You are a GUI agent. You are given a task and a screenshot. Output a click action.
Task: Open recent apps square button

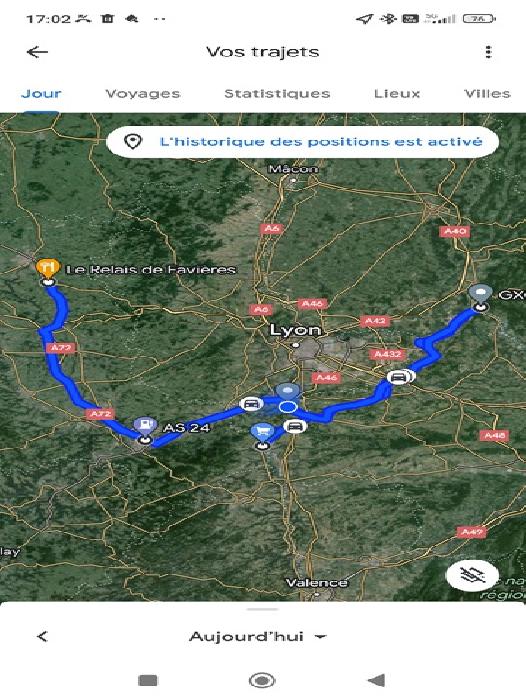[x=148, y=681]
